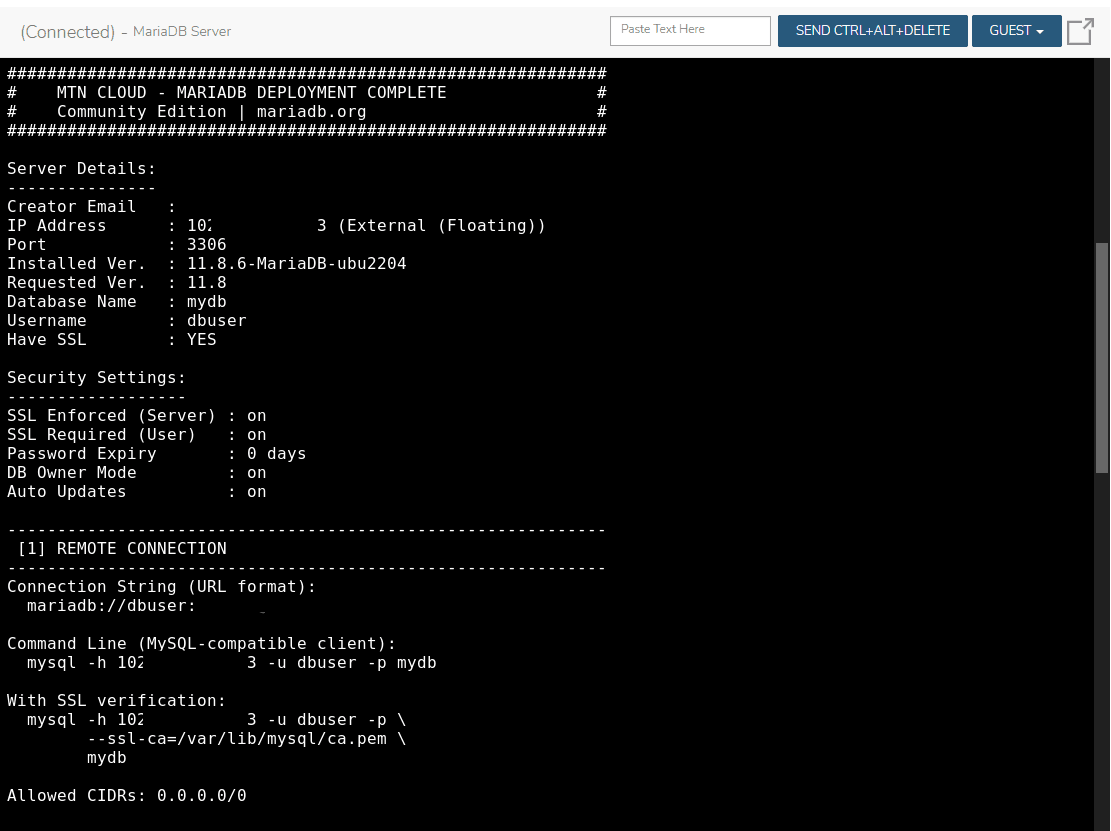The width and height of the screenshot is (1111, 831).
Task: Click the MariaDB Server title text
Action: click(x=182, y=32)
